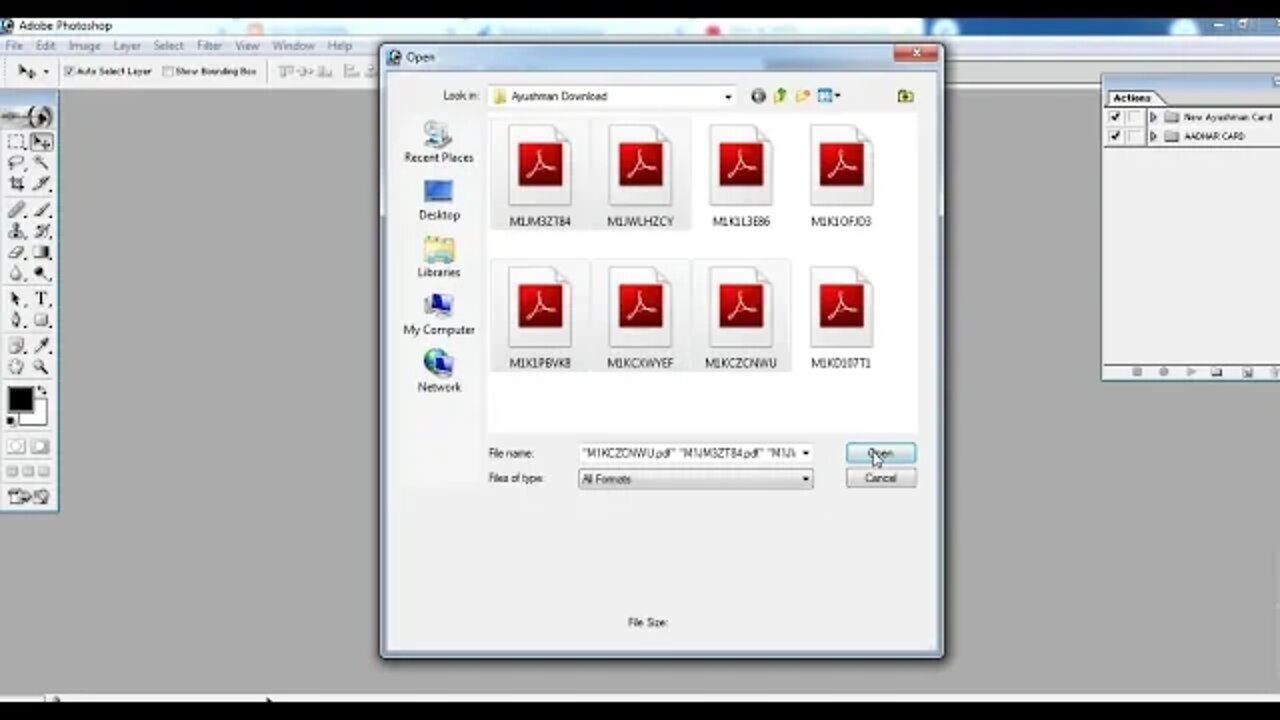Image resolution: width=1280 pixels, height=720 pixels.
Task: Open Files of type format dropdown
Action: click(805, 479)
